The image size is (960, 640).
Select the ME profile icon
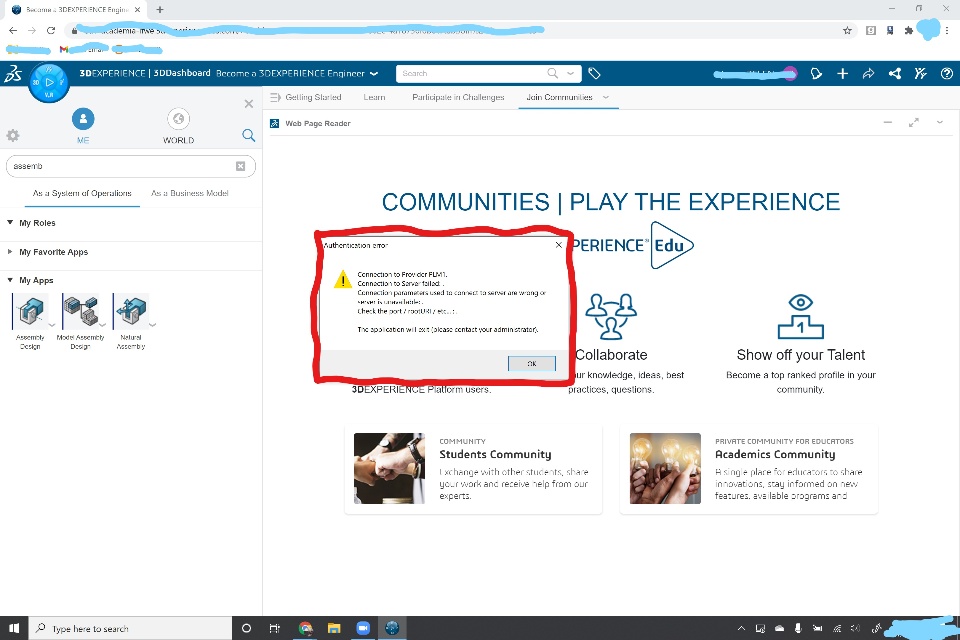83,119
